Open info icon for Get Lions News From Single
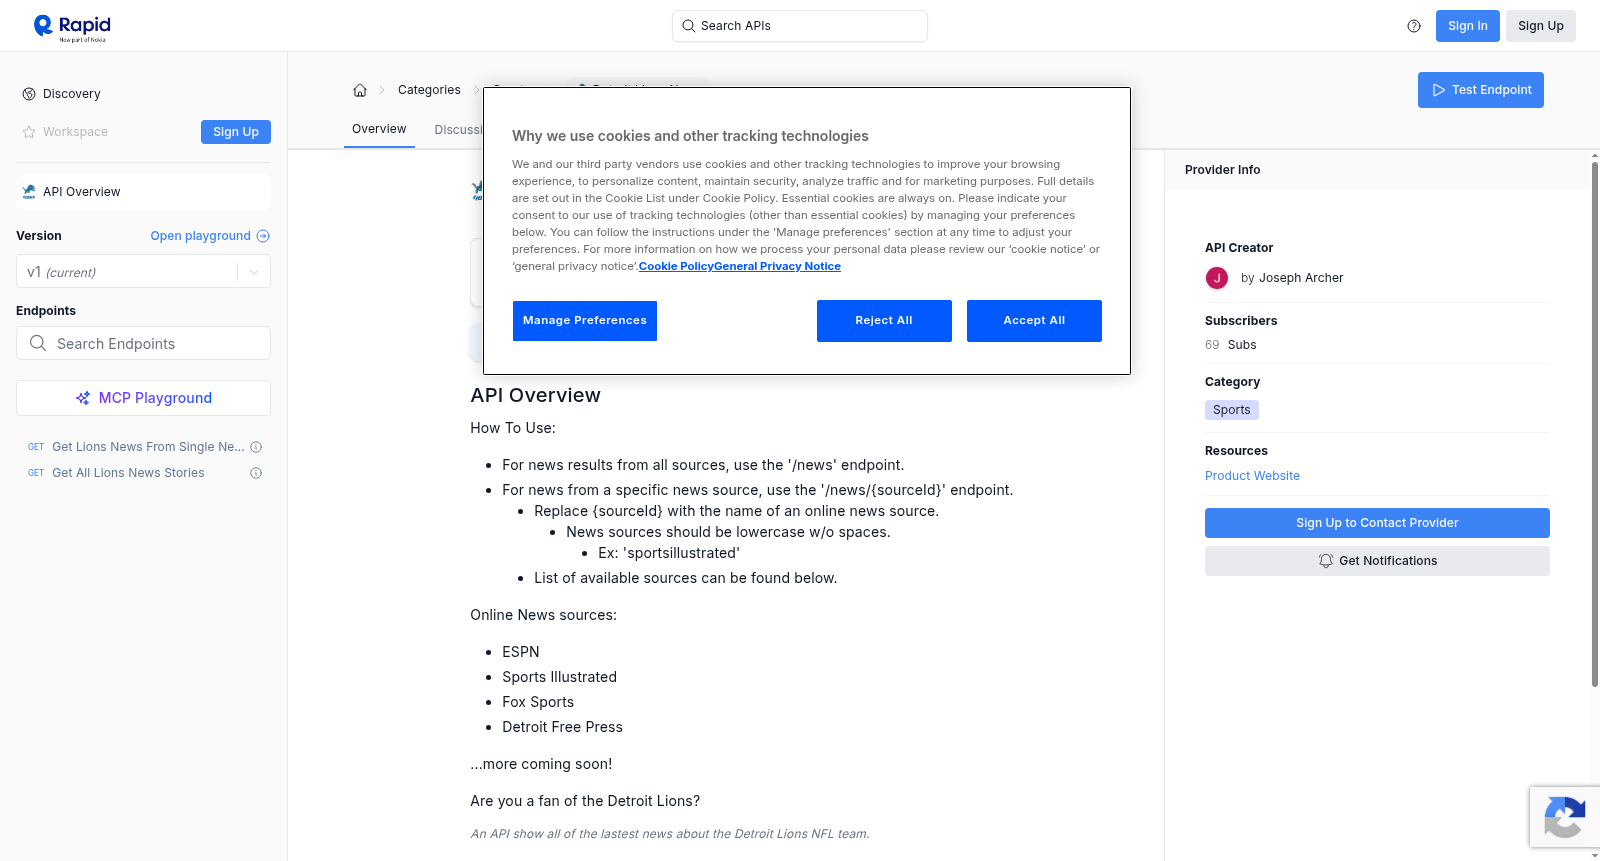The image size is (1600, 861). click(256, 447)
